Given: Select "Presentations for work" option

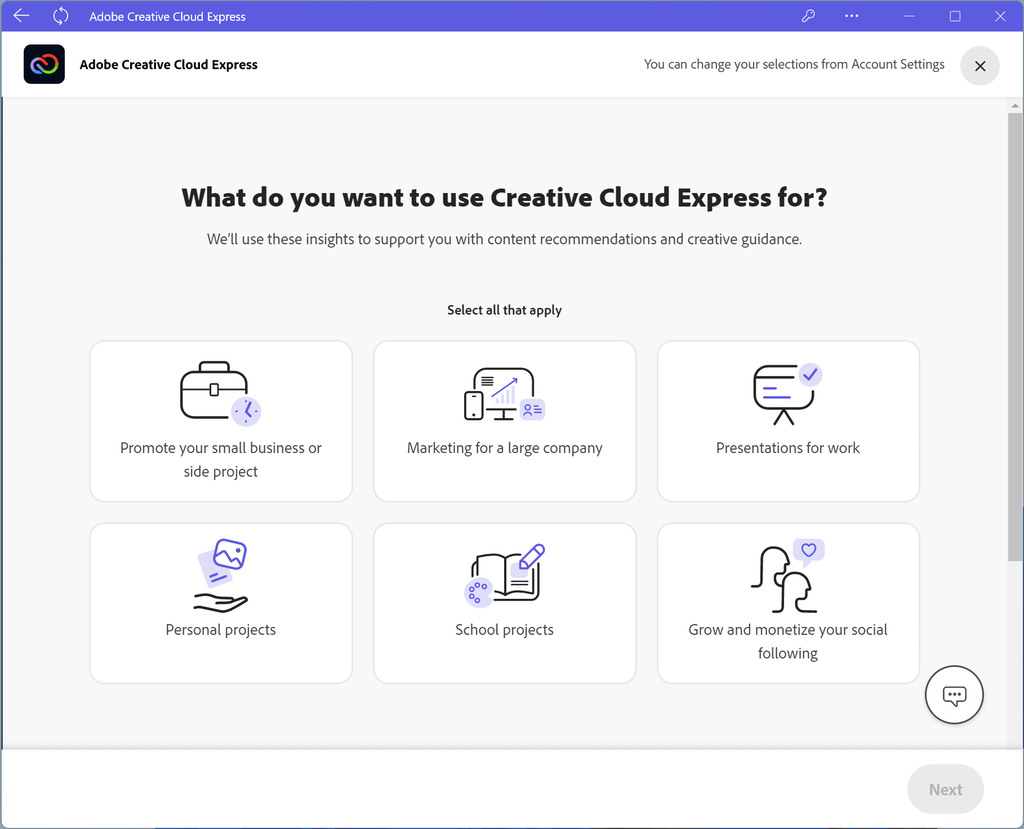Looking at the screenshot, I should click(x=788, y=421).
